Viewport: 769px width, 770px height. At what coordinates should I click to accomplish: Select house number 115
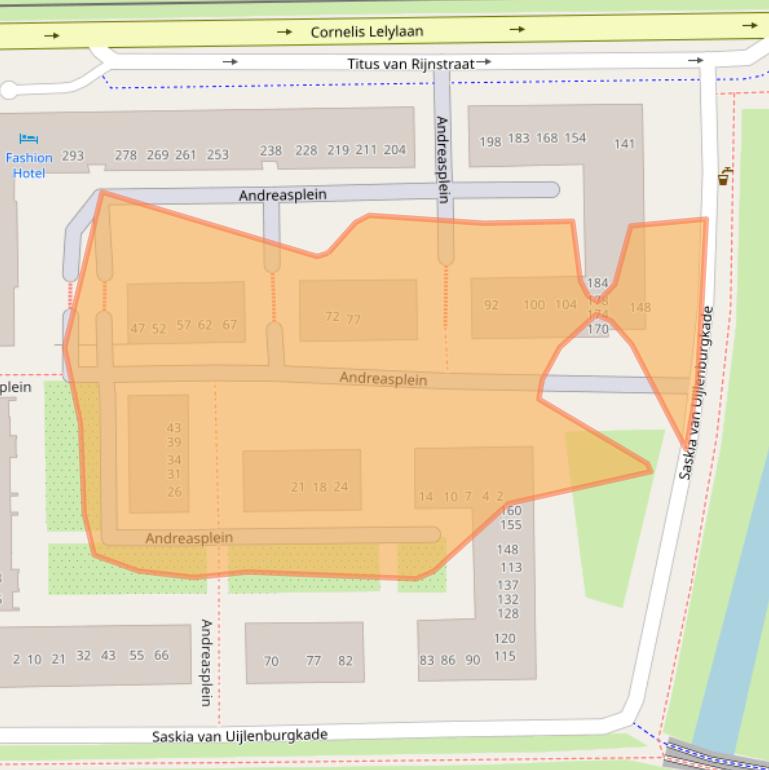tap(505, 657)
